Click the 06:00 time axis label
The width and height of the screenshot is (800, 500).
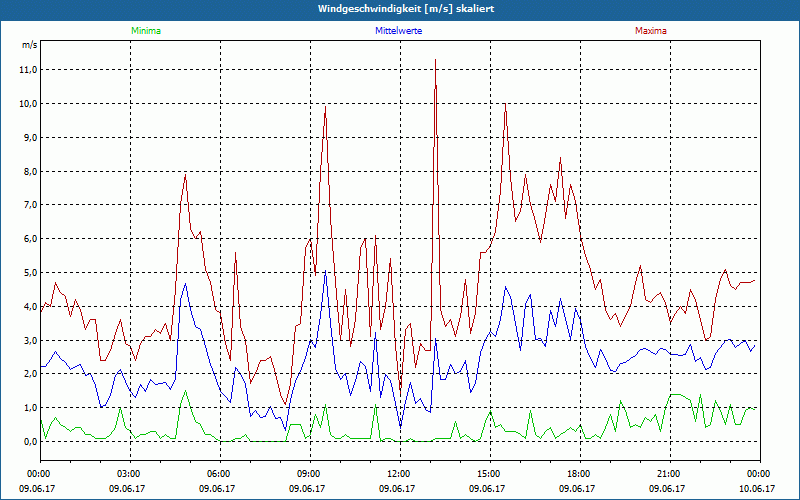tap(221, 474)
